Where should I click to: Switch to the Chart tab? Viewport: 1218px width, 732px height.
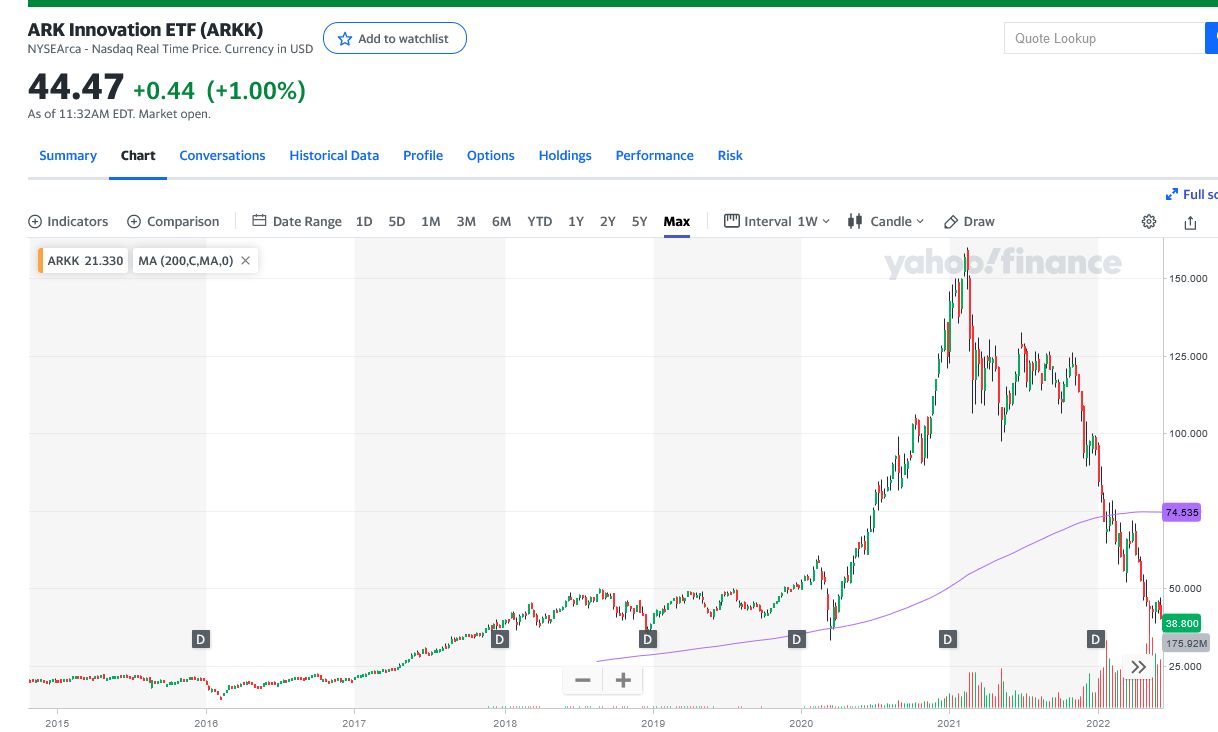click(x=138, y=156)
